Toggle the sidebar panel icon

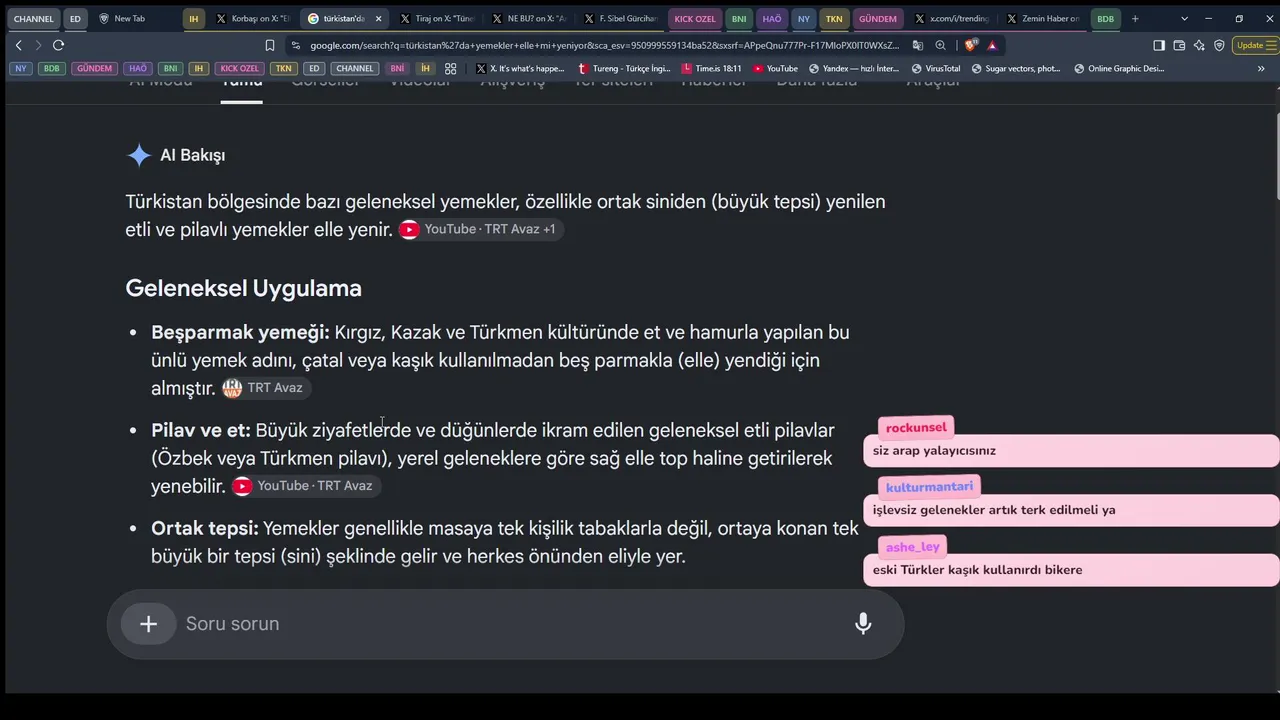point(1159,45)
